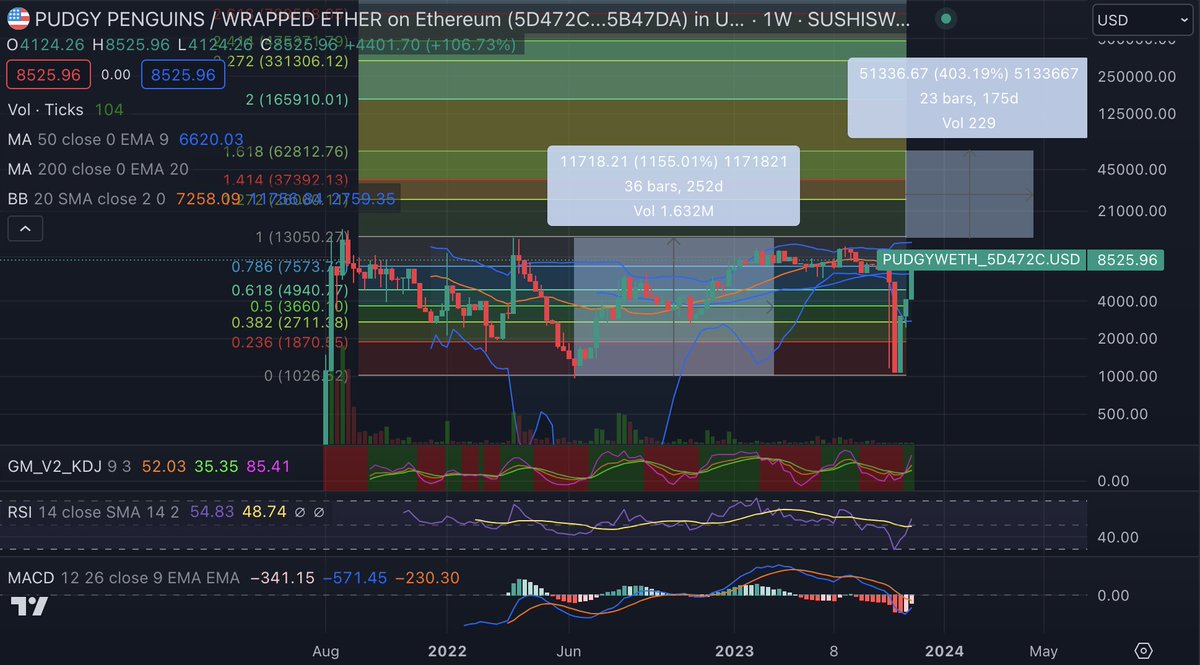Click the 125000.00 price scale label
The image size is (1200, 665).
click(x=1135, y=113)
